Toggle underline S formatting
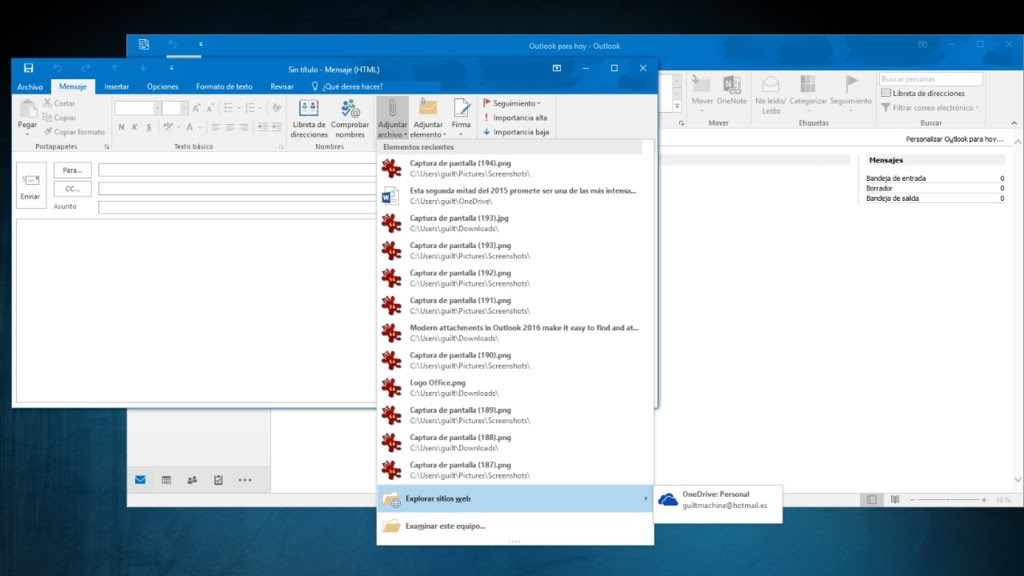Image resolution: width=1024 pixels, height=576 pixels. coord(149,127)
